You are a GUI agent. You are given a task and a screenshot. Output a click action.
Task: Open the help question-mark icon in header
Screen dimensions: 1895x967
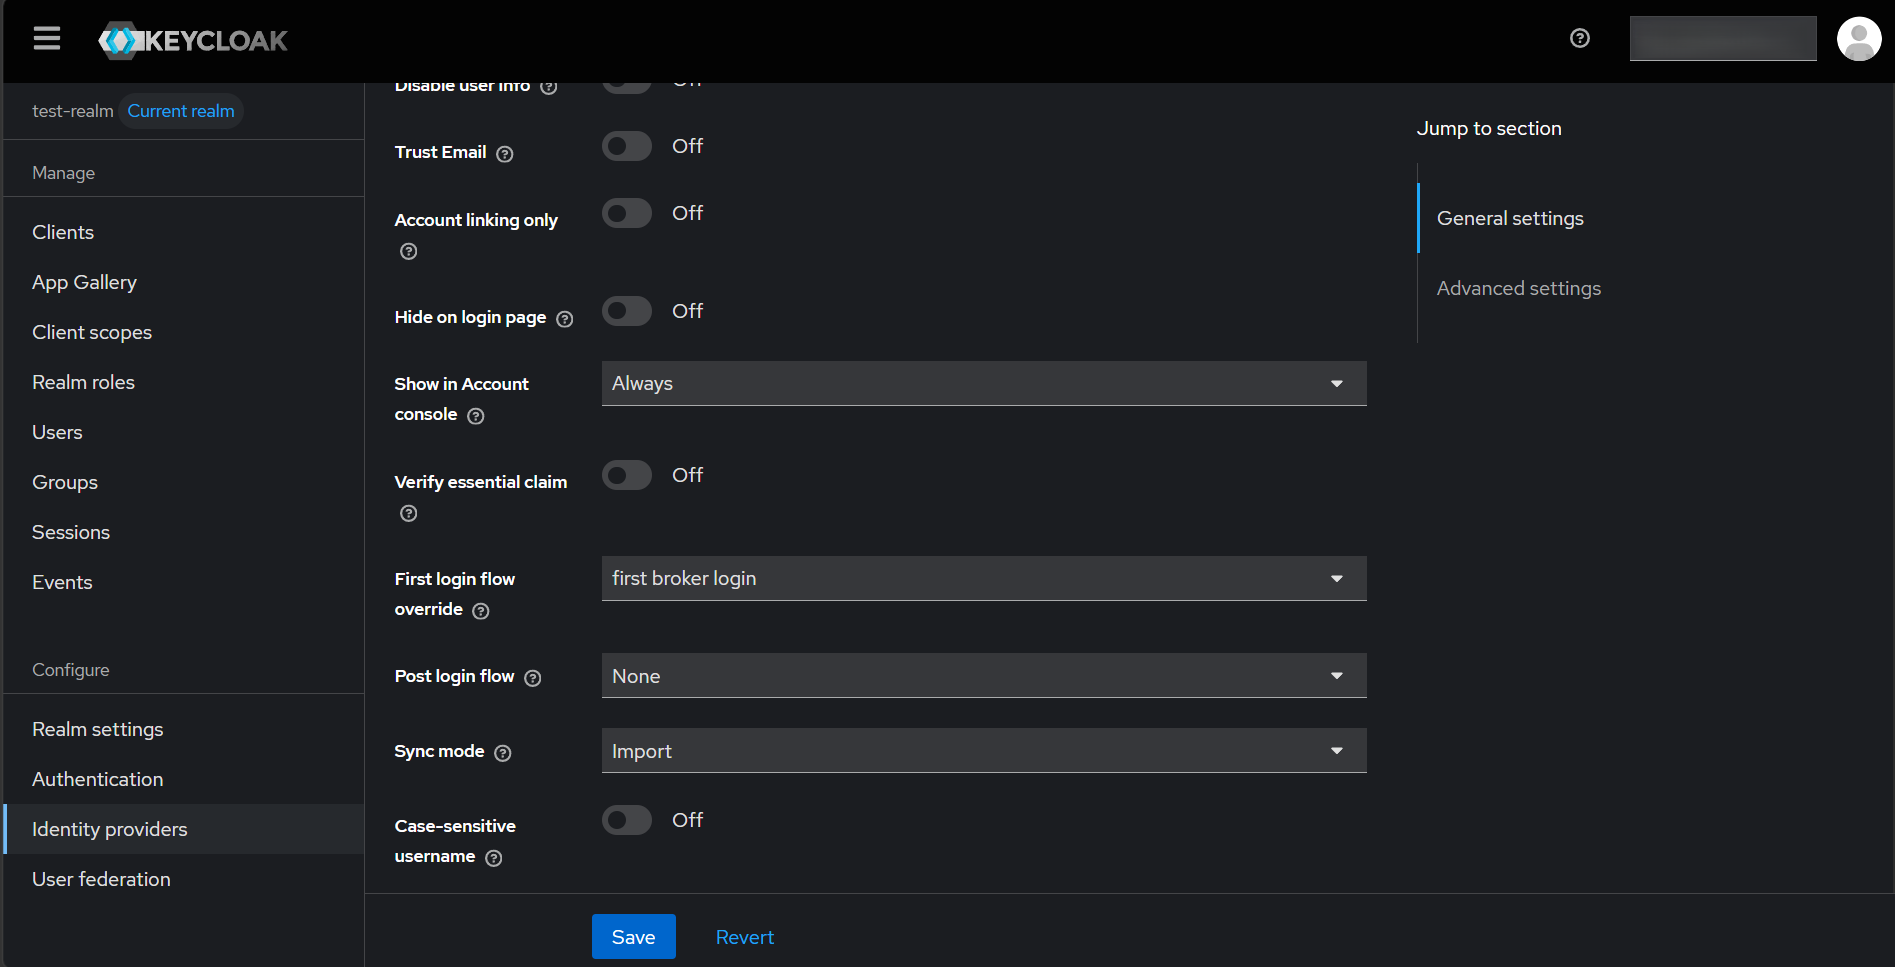tap(1580, 38)
